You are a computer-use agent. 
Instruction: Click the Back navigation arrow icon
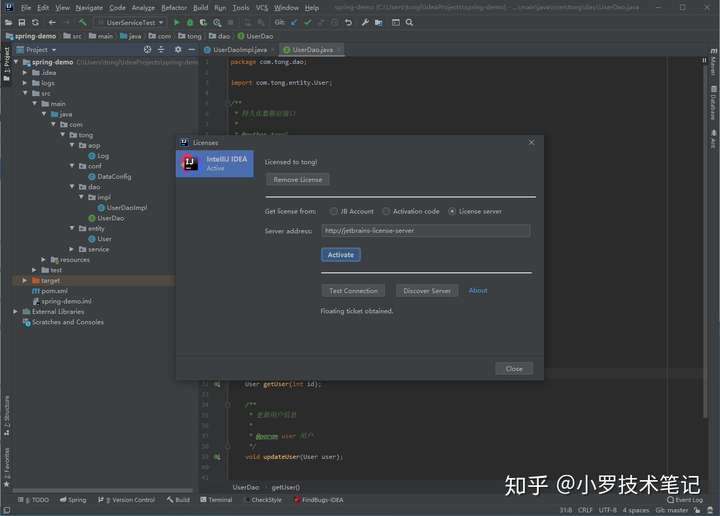(x=52, y=22)
